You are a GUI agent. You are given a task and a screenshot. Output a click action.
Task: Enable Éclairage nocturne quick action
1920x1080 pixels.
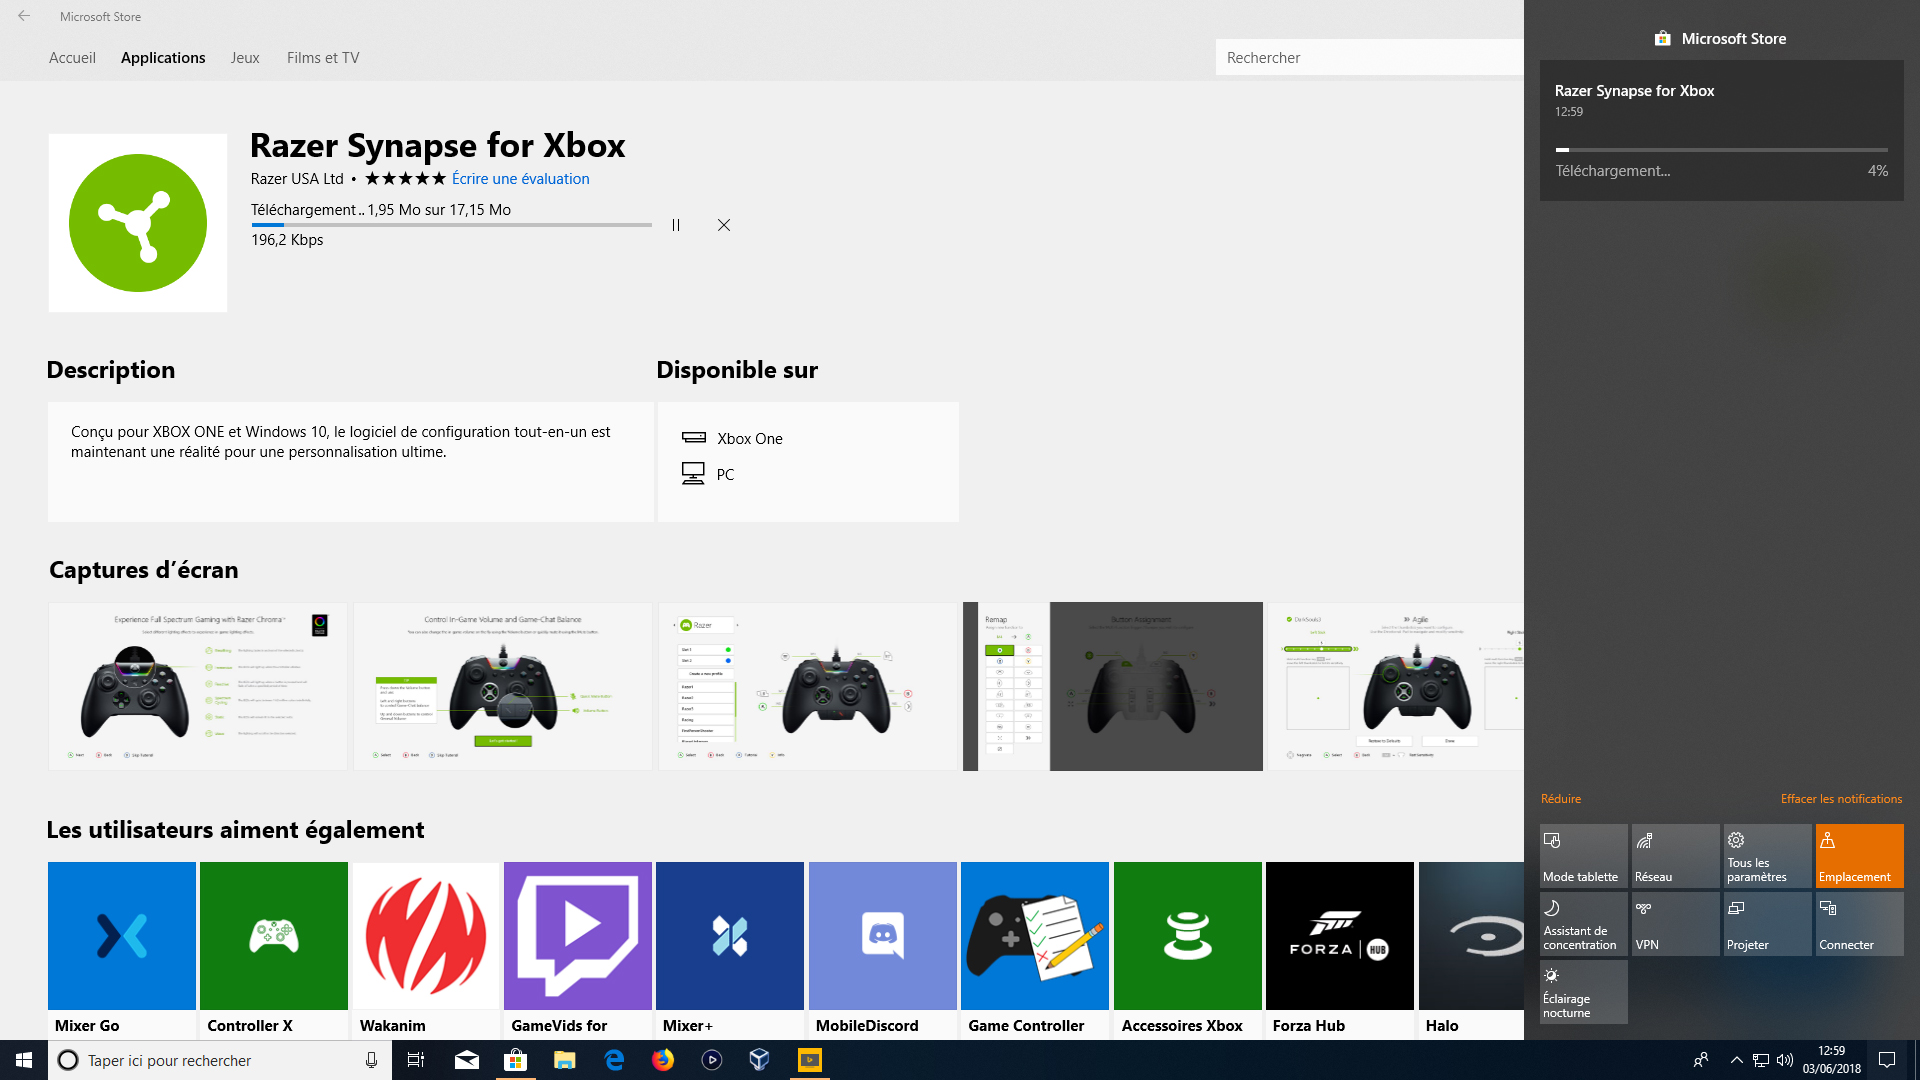click(x=1583, y=991)
